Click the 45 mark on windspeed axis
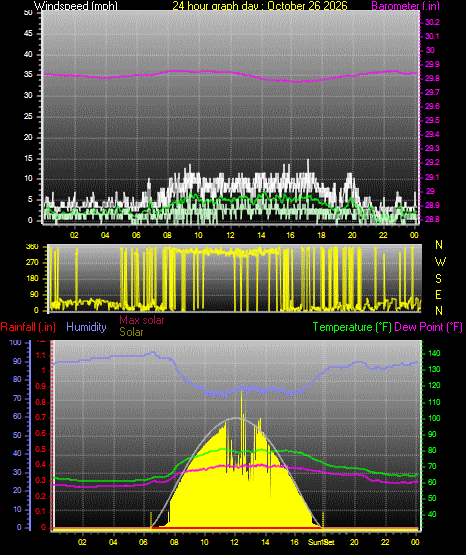 coord(28,34)
